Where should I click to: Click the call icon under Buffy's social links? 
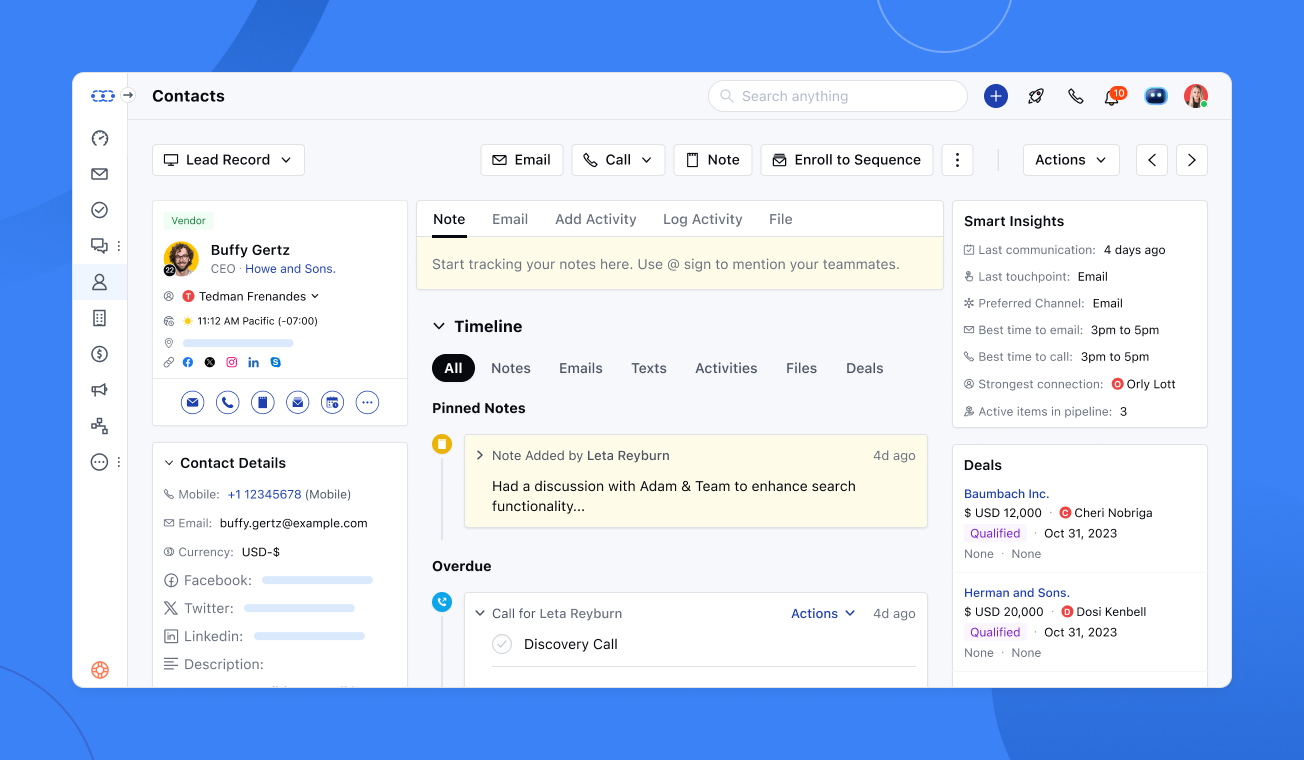click(227, 401)
